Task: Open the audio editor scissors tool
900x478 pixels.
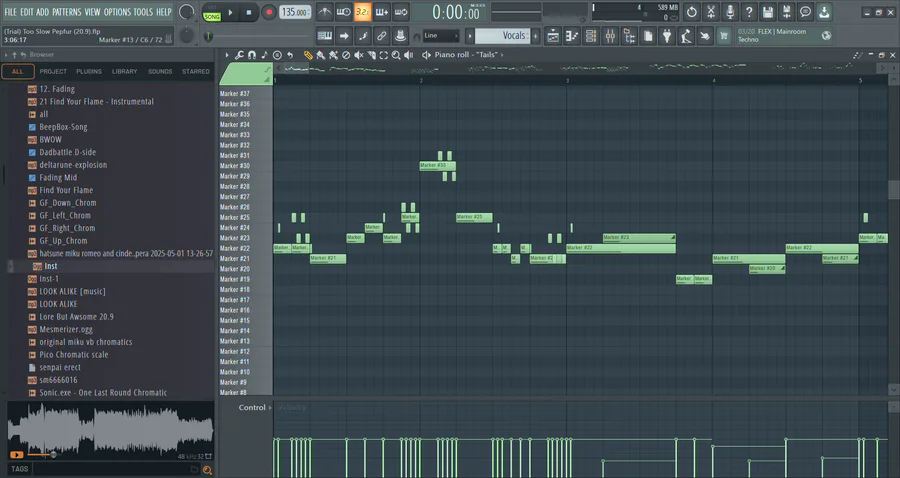Action: click(711, 11)
